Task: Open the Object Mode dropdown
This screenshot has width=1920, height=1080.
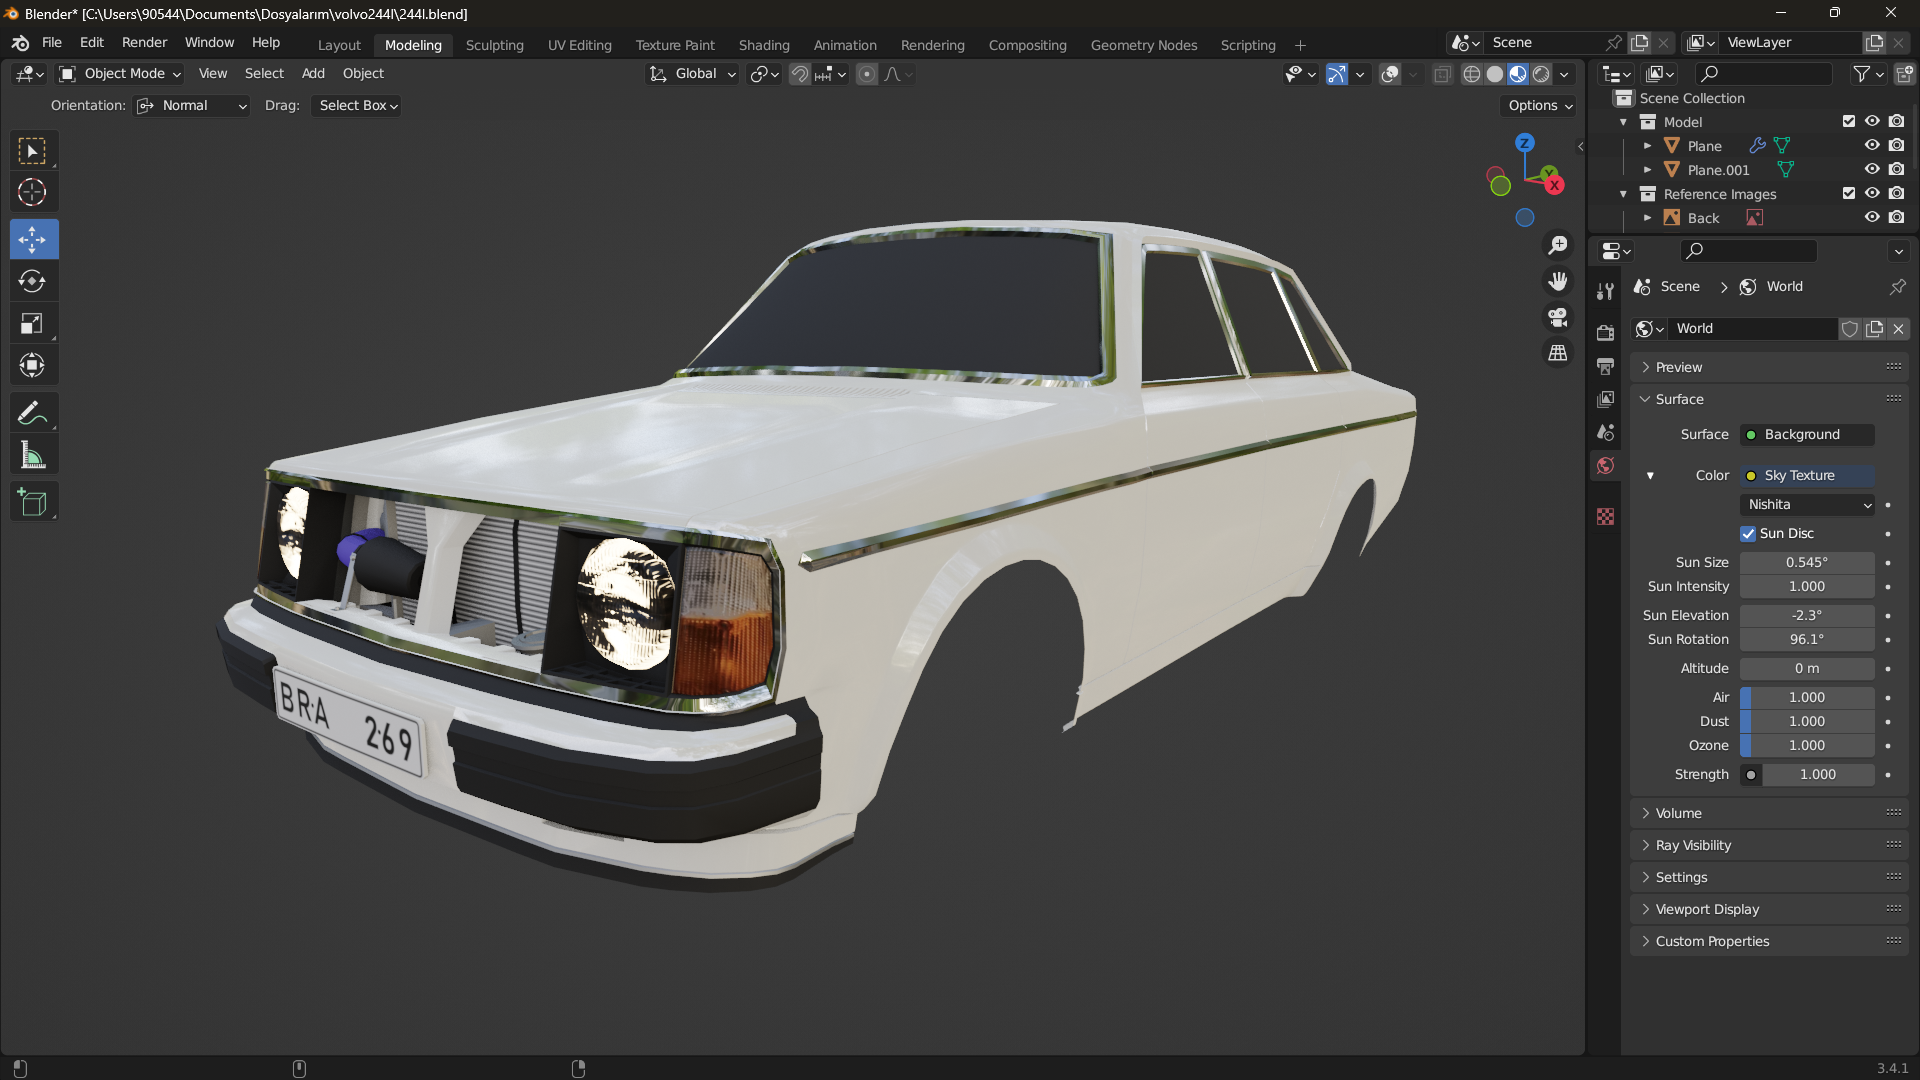Action: click(x=120, y=74)
